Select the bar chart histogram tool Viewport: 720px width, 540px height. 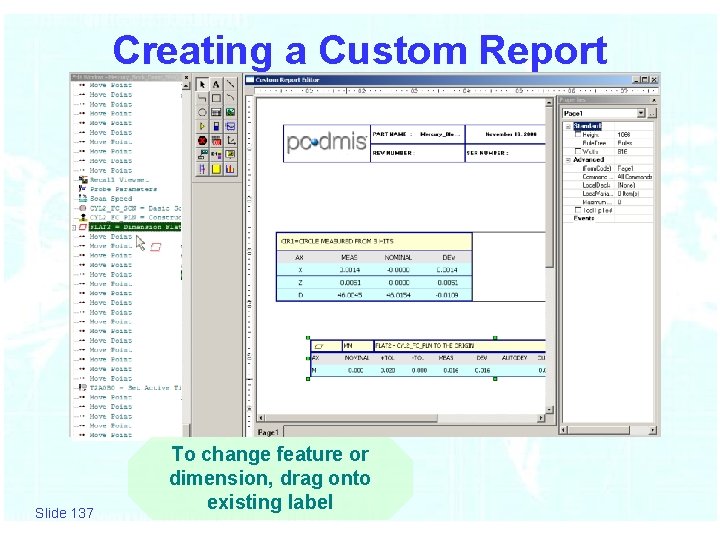click(x=231, y=169)
